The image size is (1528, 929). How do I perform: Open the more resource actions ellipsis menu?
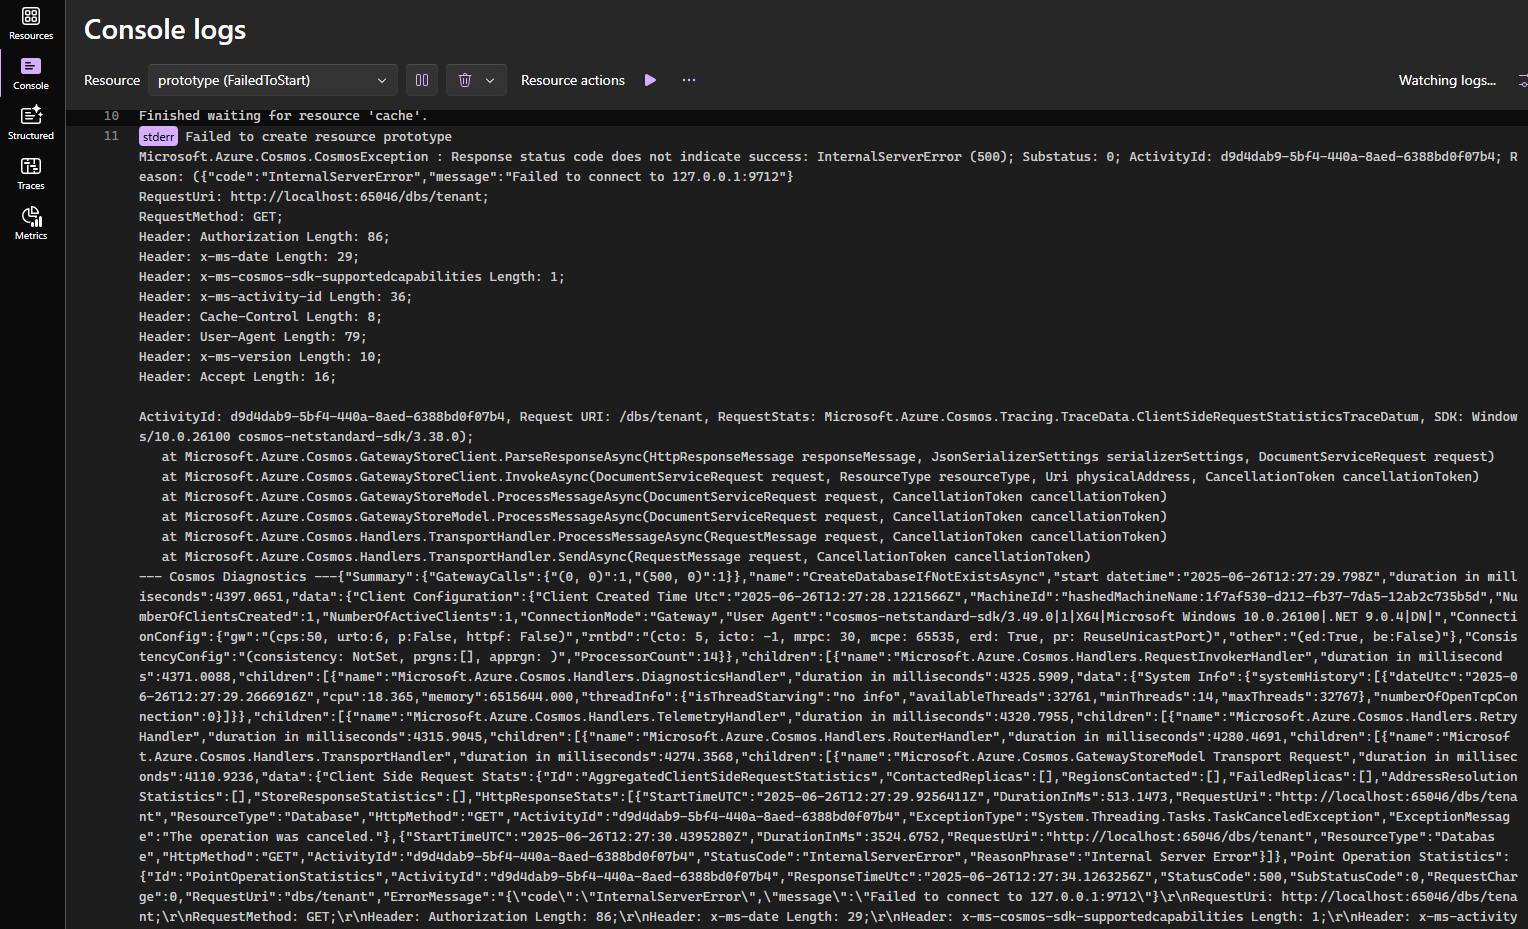click(689, 80)
